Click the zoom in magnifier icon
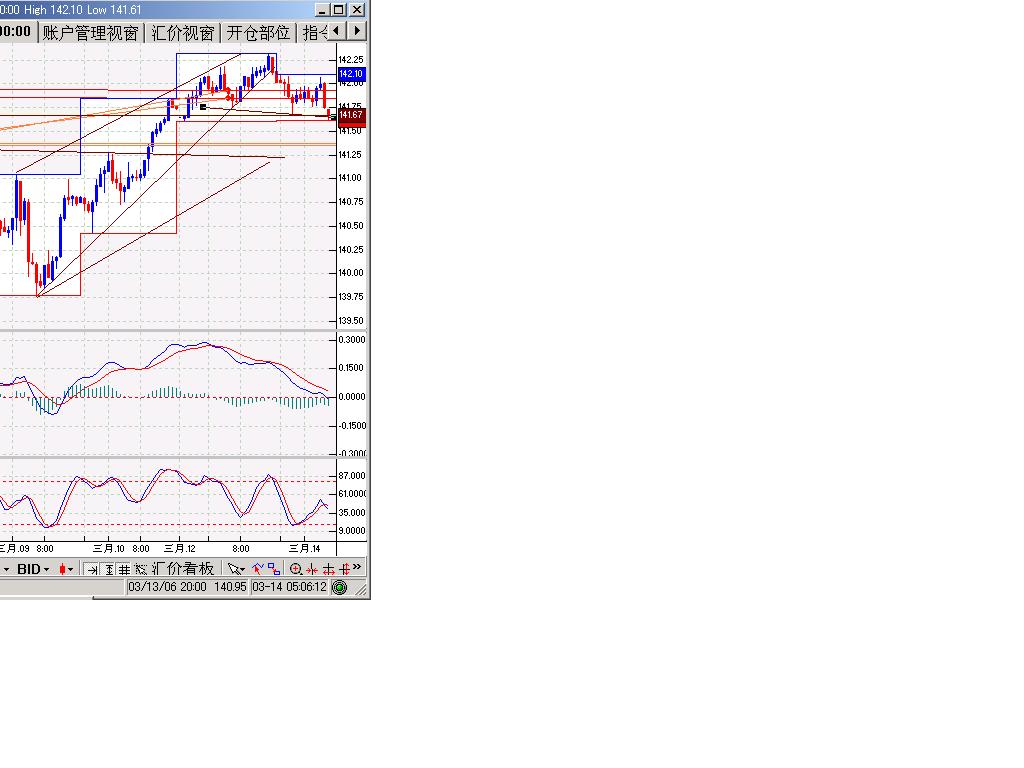The height and width of the screenshot is (768, 1024). click(296, 569)
